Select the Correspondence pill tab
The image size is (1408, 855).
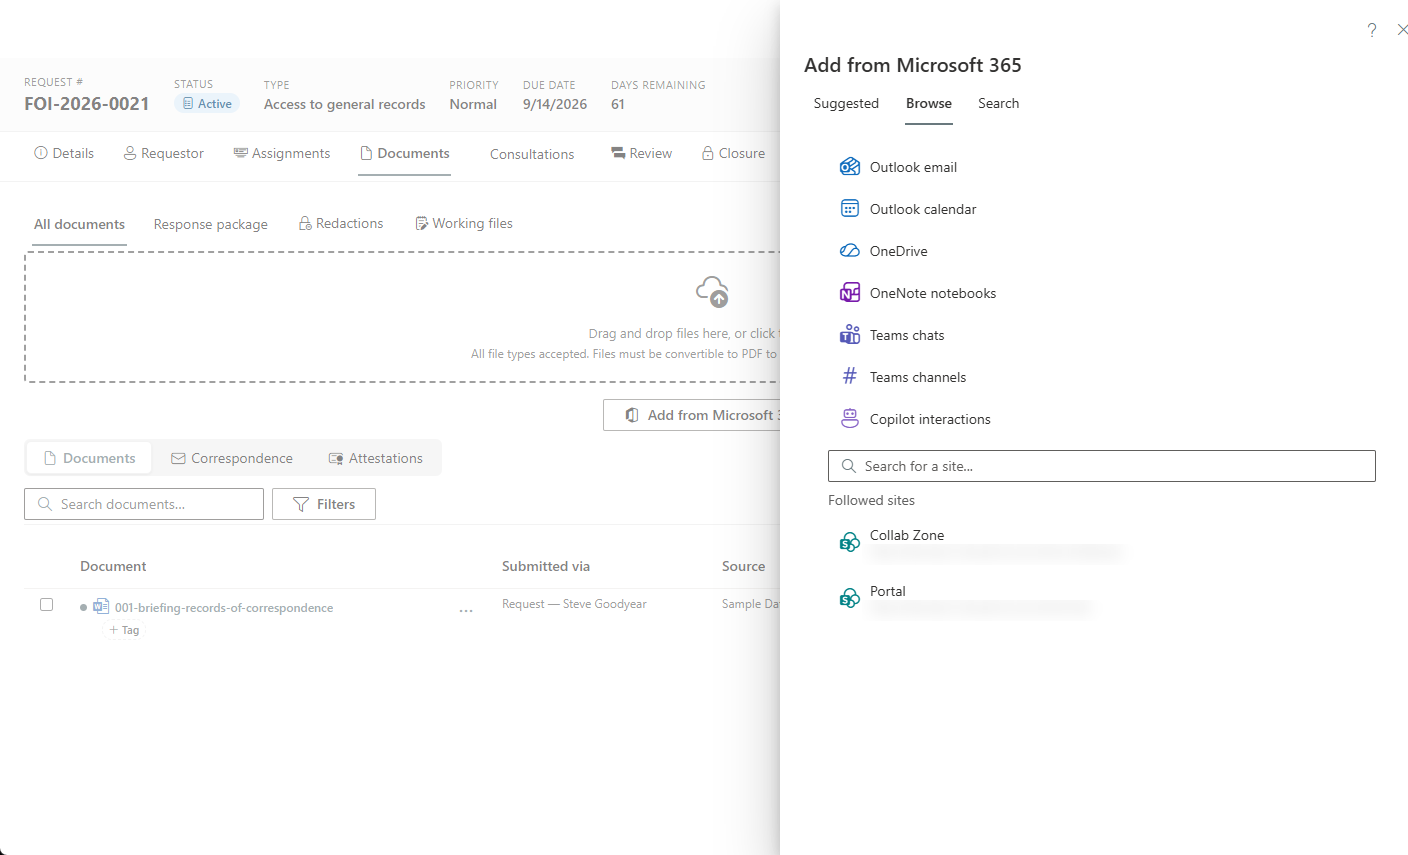point(232,458)
